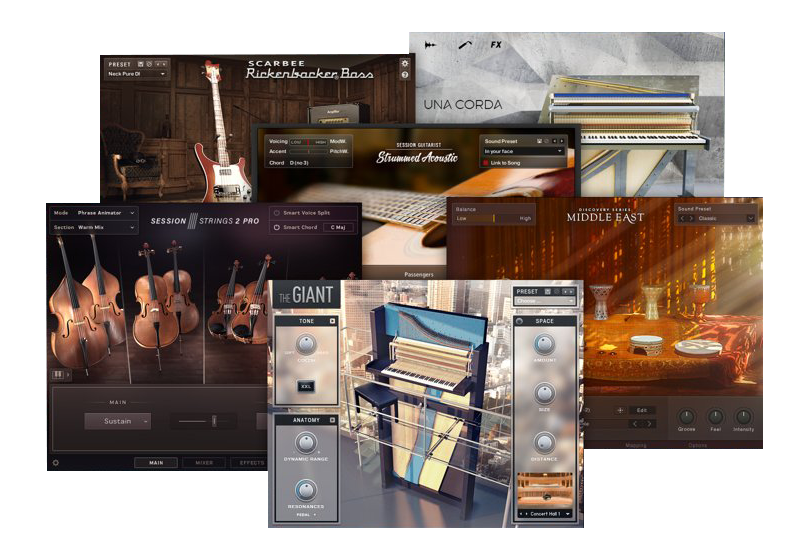Click The Giant Resonances knob

click(x=306, y=490)
